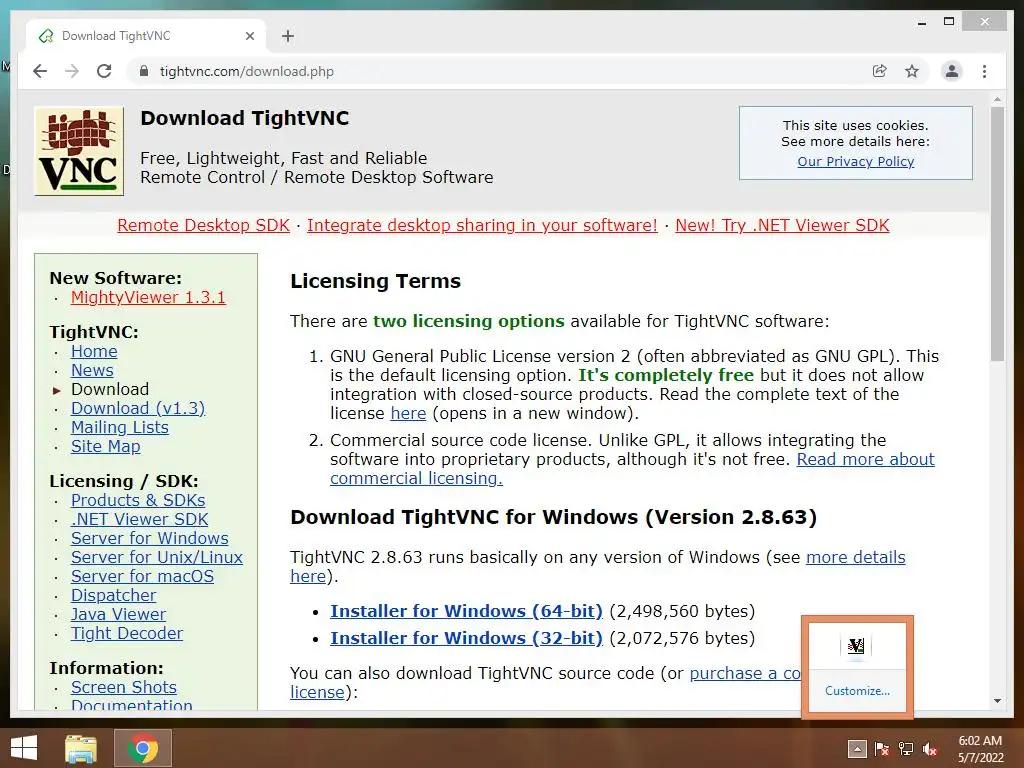1024x768 pixels.
Task: Open the Chrome three-dot menu
Action: tap(984, 71)
